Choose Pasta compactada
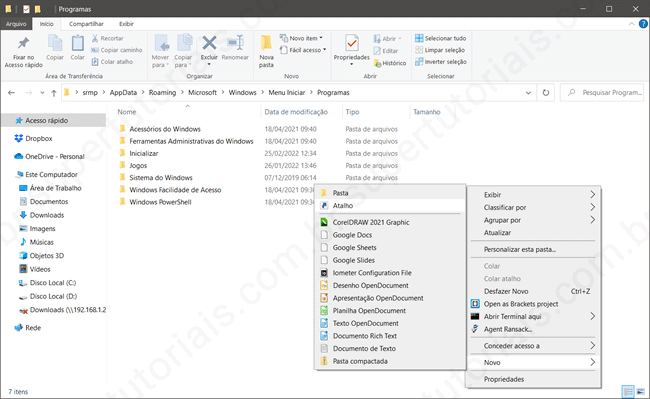The width and height of the screenshot is (650, 399). click(390, 361)
